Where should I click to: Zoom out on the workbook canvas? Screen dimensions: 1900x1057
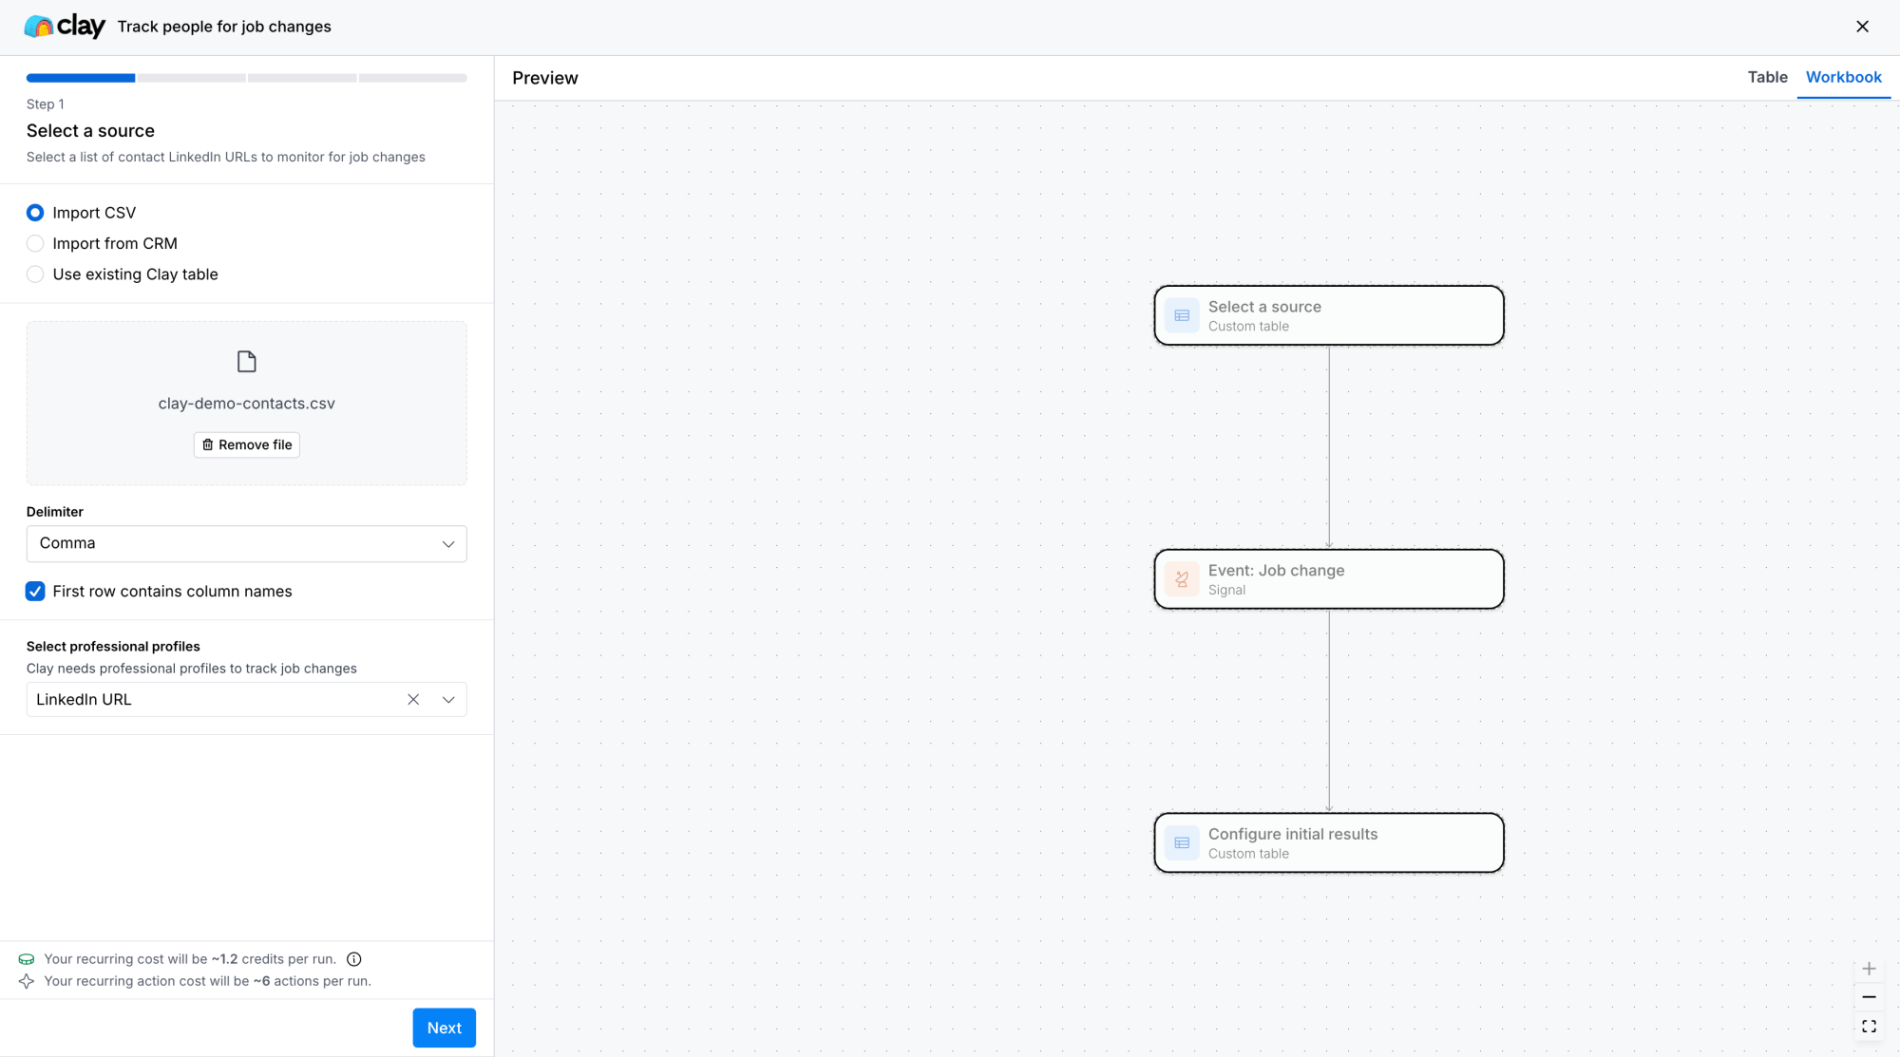tap(1869, 997)
